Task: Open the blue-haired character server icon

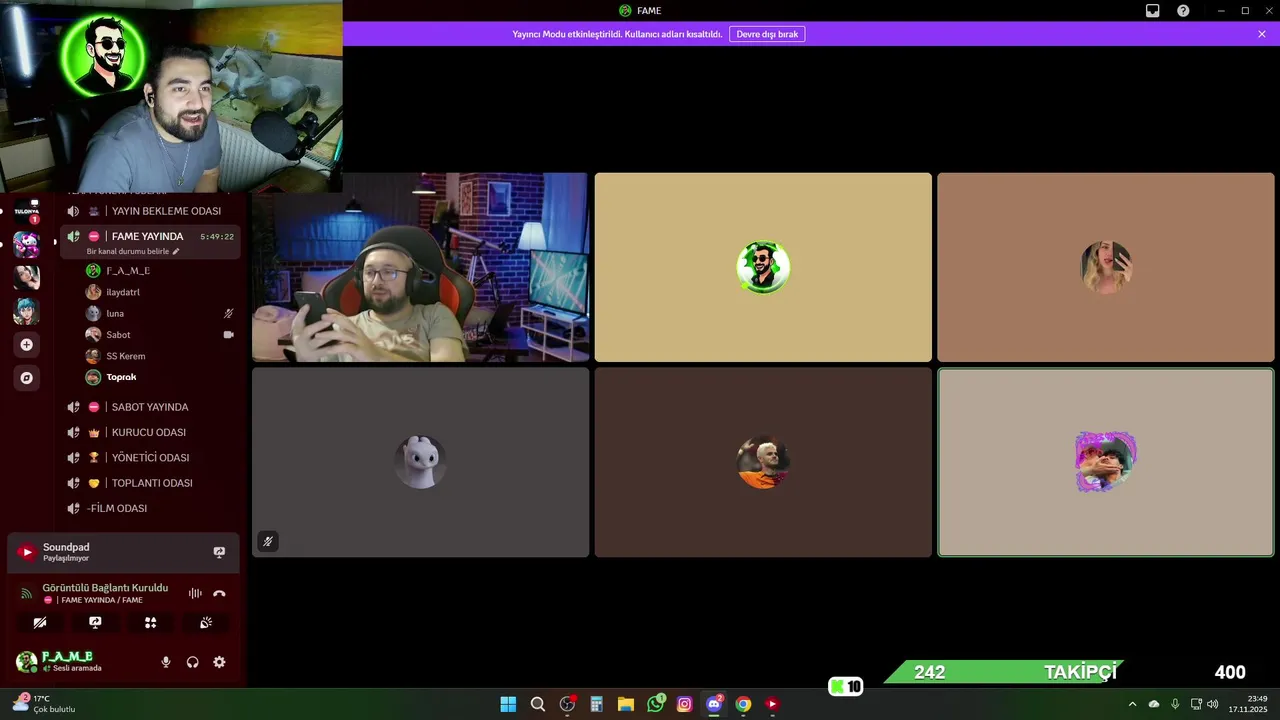Action: pyautogui.click(x=27, y=311)
